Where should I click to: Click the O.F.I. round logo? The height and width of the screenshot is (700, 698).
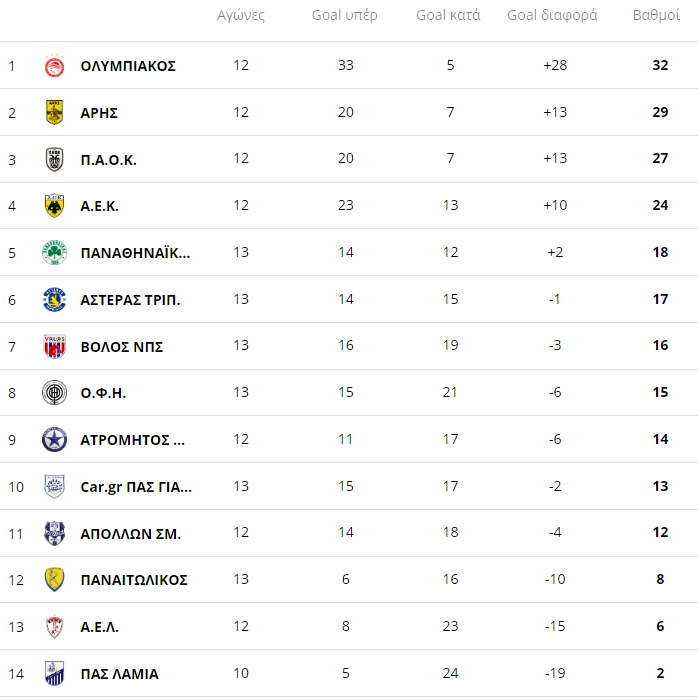coord(54,393)
